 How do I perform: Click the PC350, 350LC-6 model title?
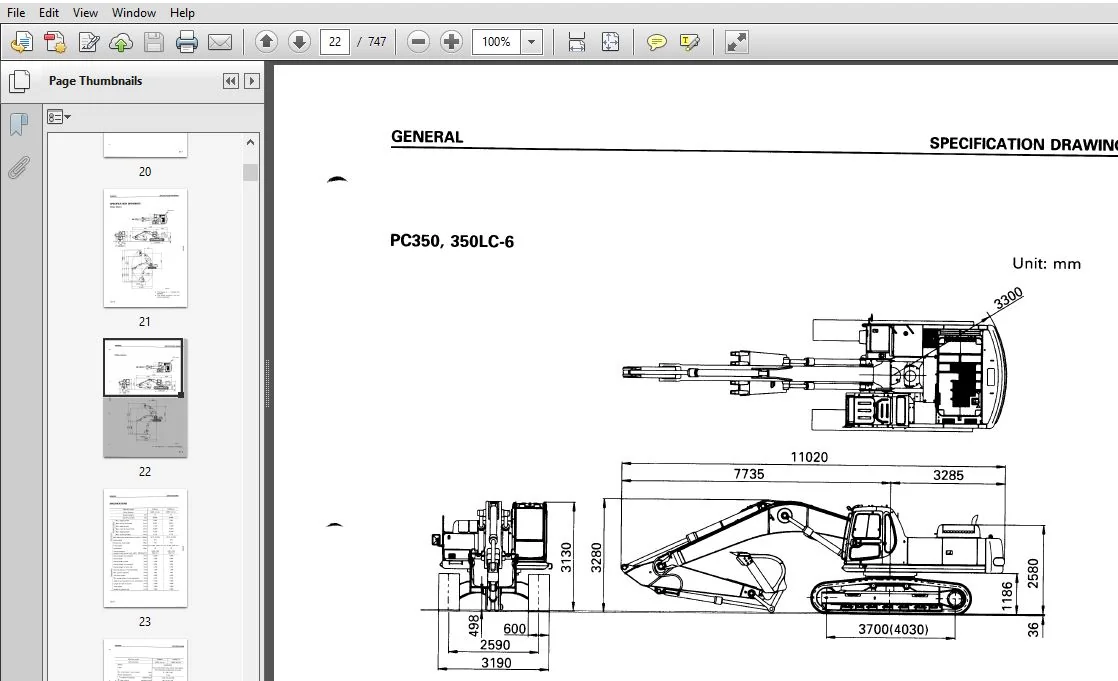(451, 241)
